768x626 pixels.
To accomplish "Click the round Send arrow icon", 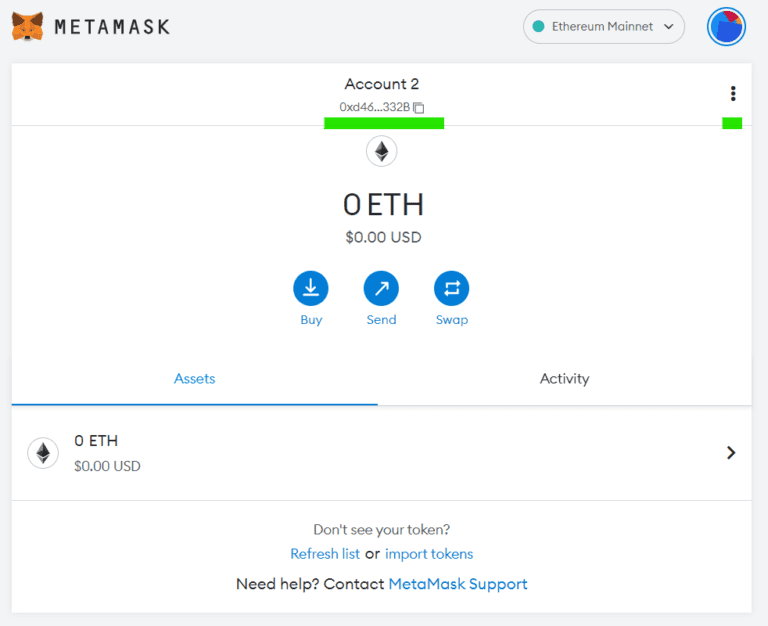I will pos(381,288).
